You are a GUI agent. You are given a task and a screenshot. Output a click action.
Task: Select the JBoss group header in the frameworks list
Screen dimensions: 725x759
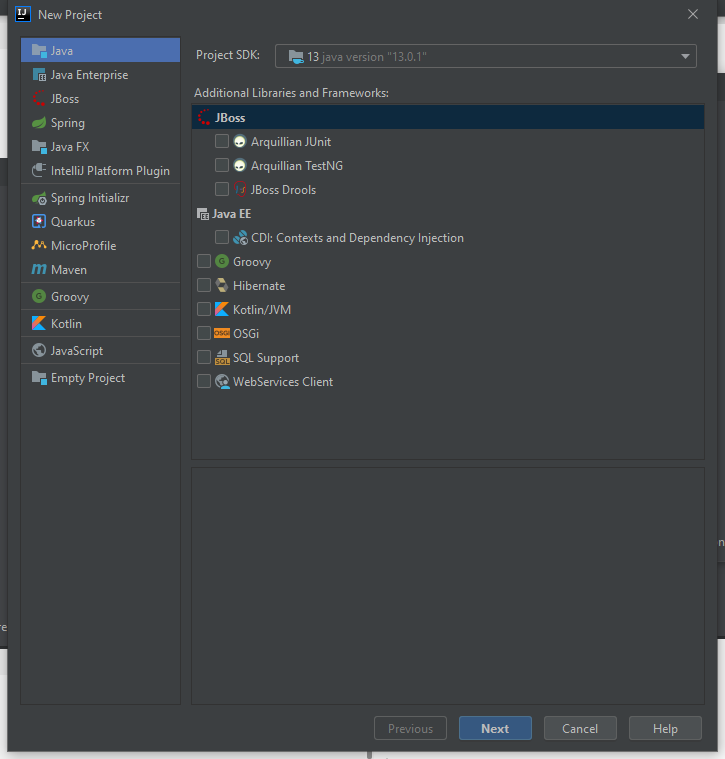click(x=230, y=118)
